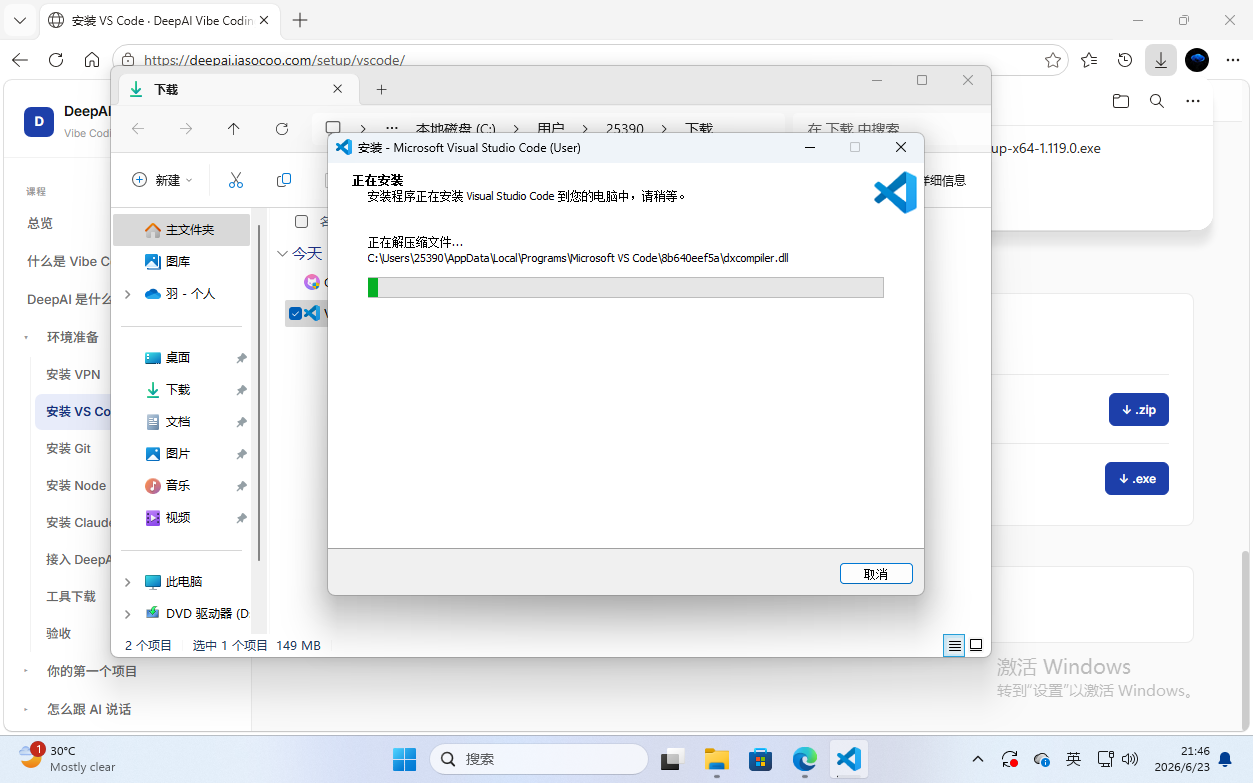Search downloads in the Edge flyout
1253x783 pixels.
coord(1157,101)
